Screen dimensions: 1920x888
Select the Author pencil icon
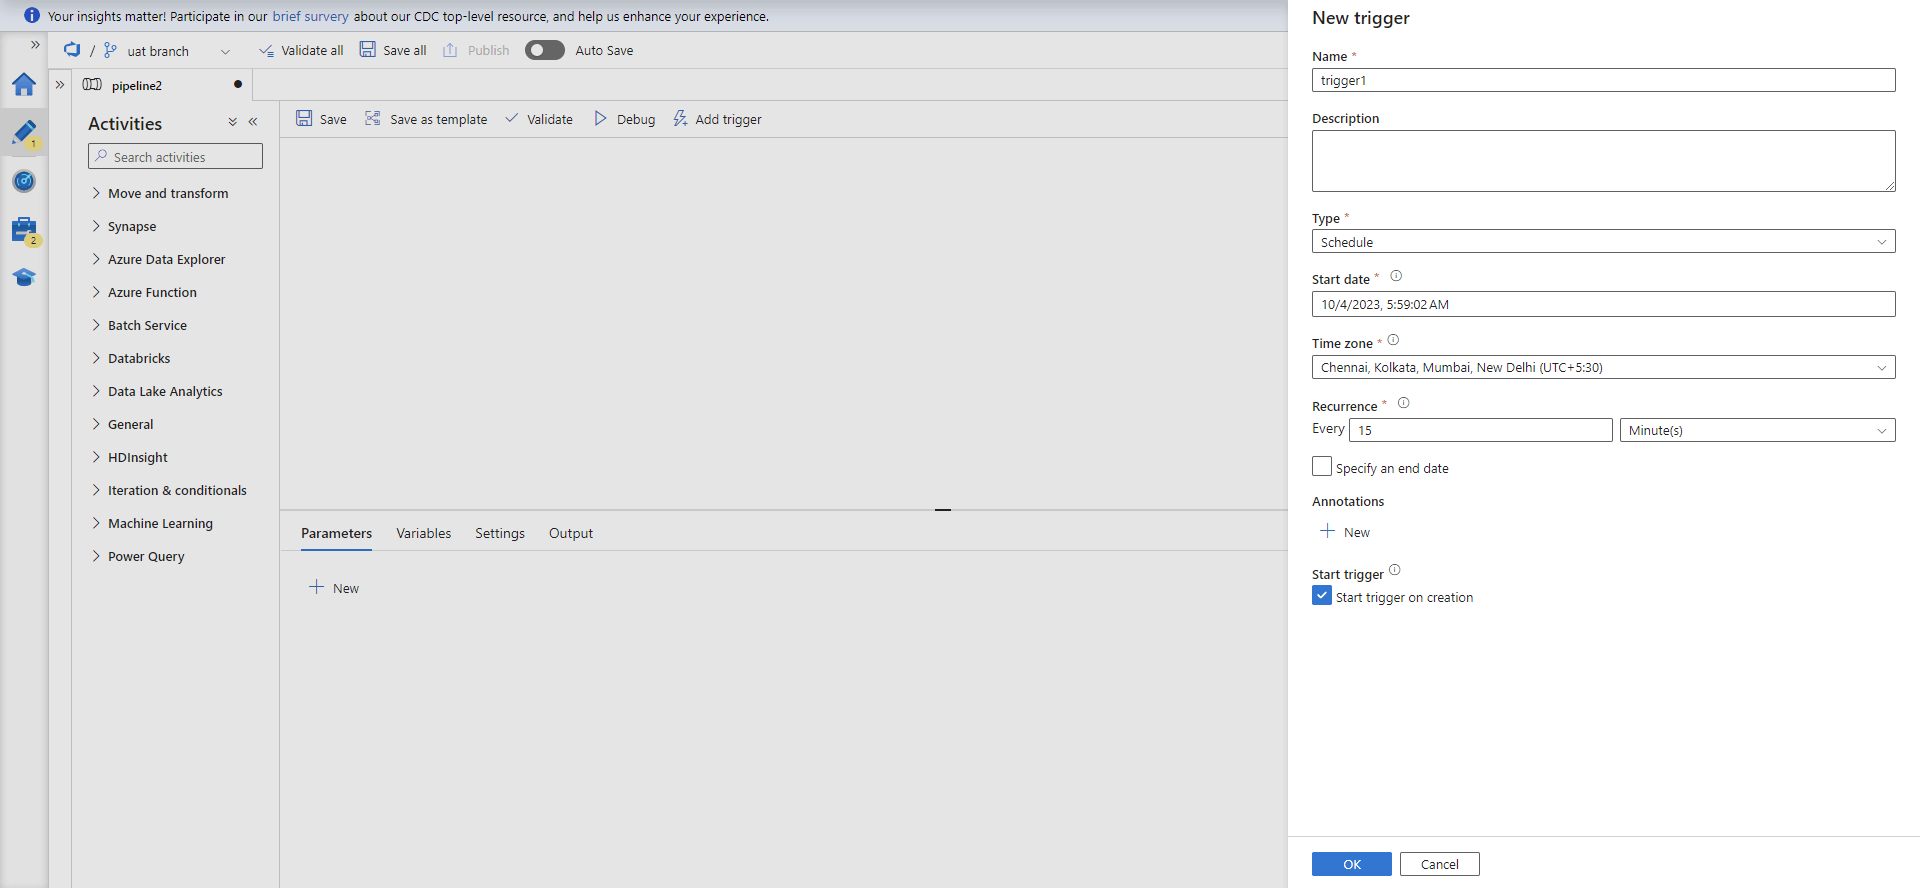(24, 133)
